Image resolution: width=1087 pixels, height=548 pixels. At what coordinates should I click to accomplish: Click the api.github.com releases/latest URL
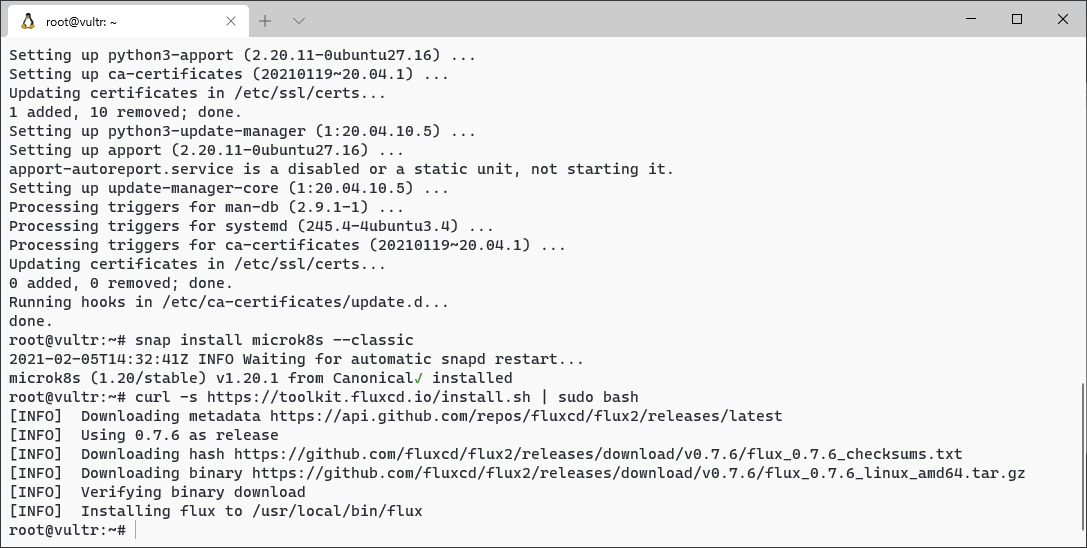click(525, 416)
